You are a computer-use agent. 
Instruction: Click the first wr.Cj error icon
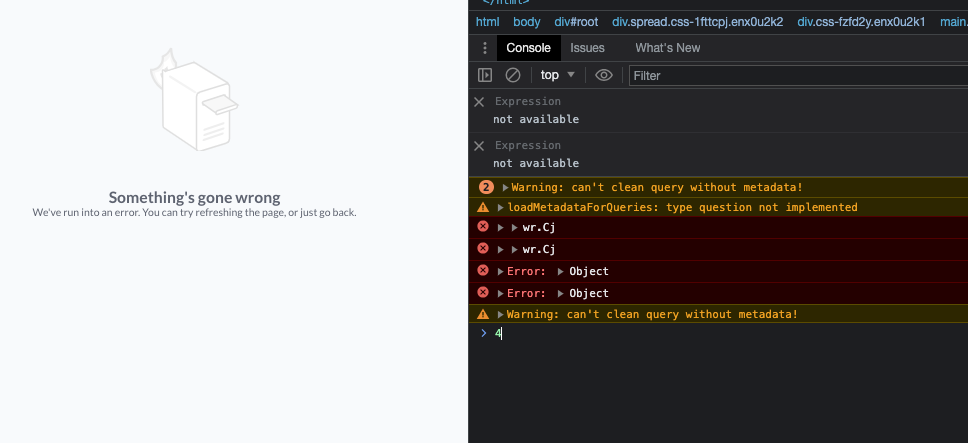(x=483, y=226)
